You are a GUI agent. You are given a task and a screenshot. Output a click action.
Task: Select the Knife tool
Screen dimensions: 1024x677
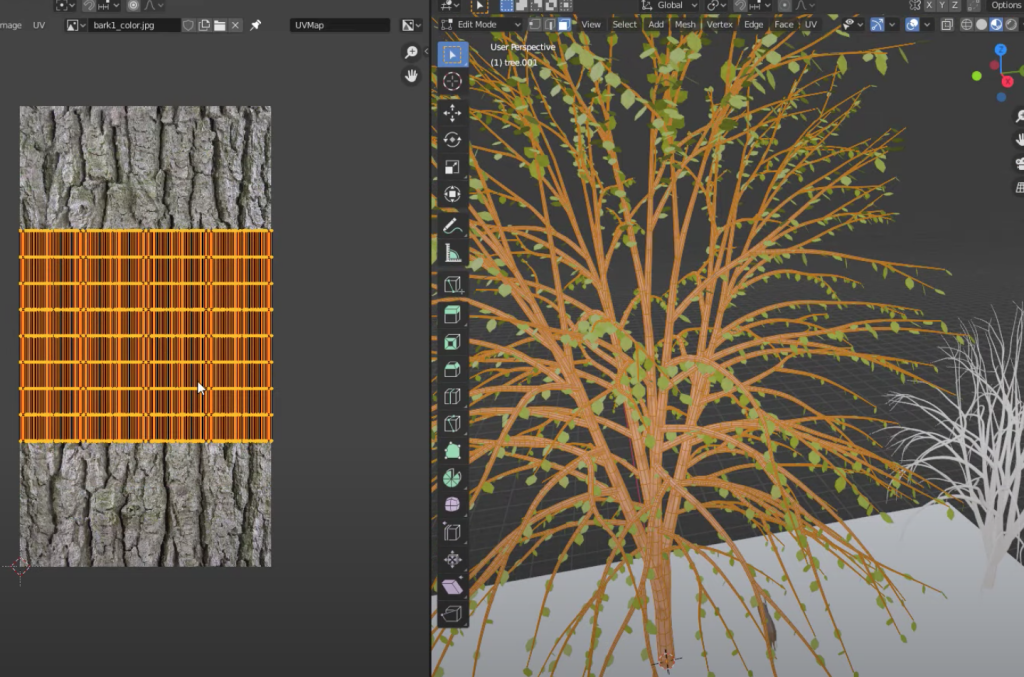452,424
